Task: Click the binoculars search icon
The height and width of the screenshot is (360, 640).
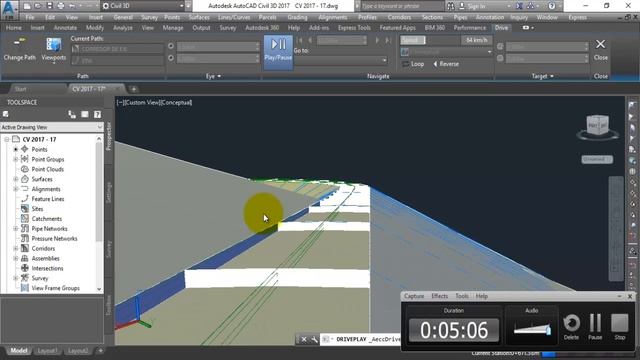Action: coord(451,6)
